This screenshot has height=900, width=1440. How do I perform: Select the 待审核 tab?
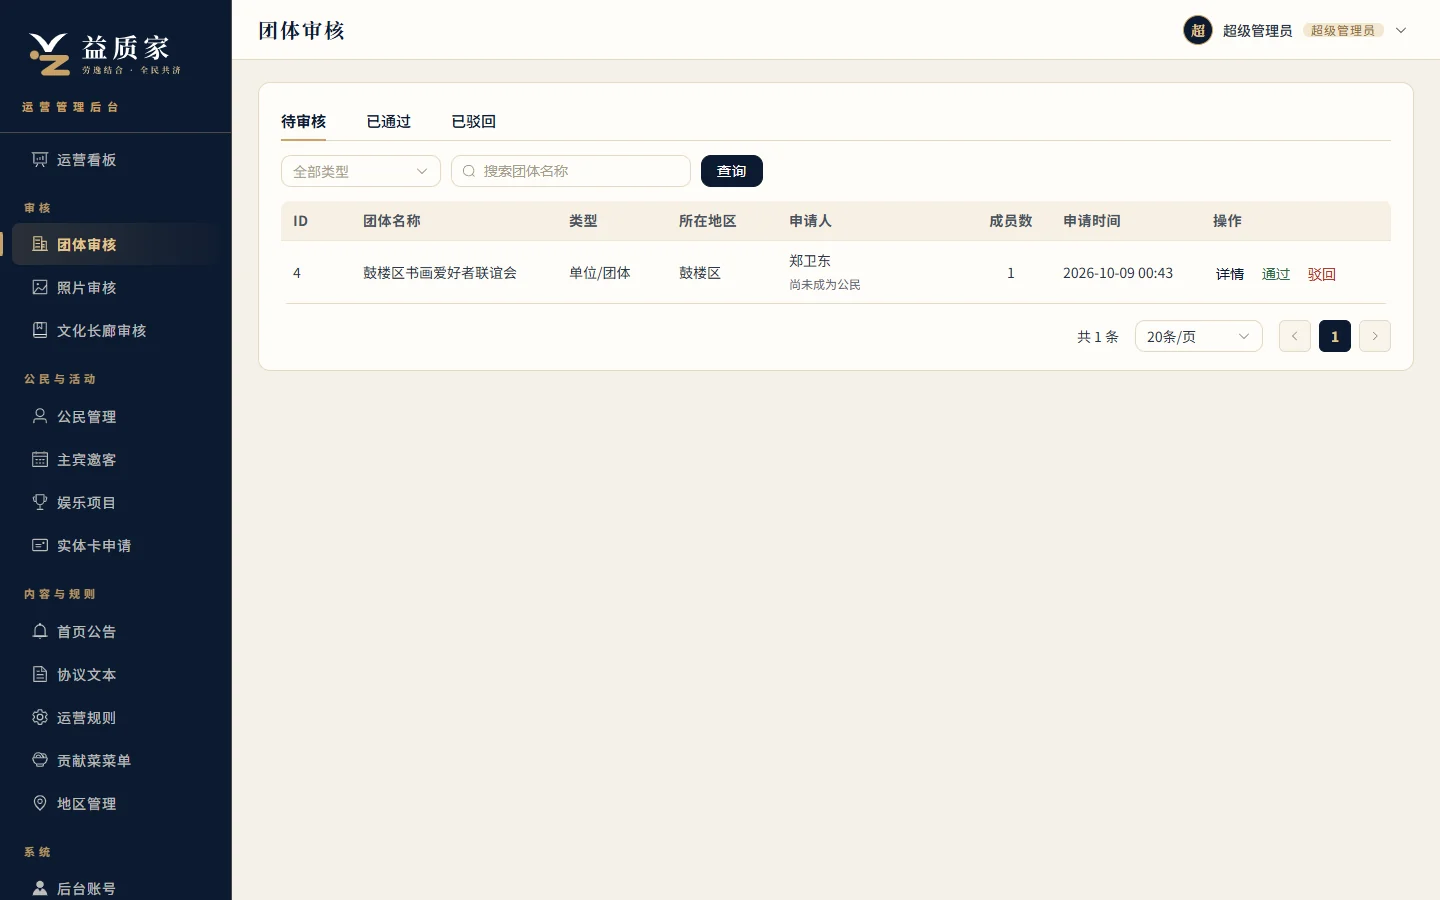[x=304, y=122]
